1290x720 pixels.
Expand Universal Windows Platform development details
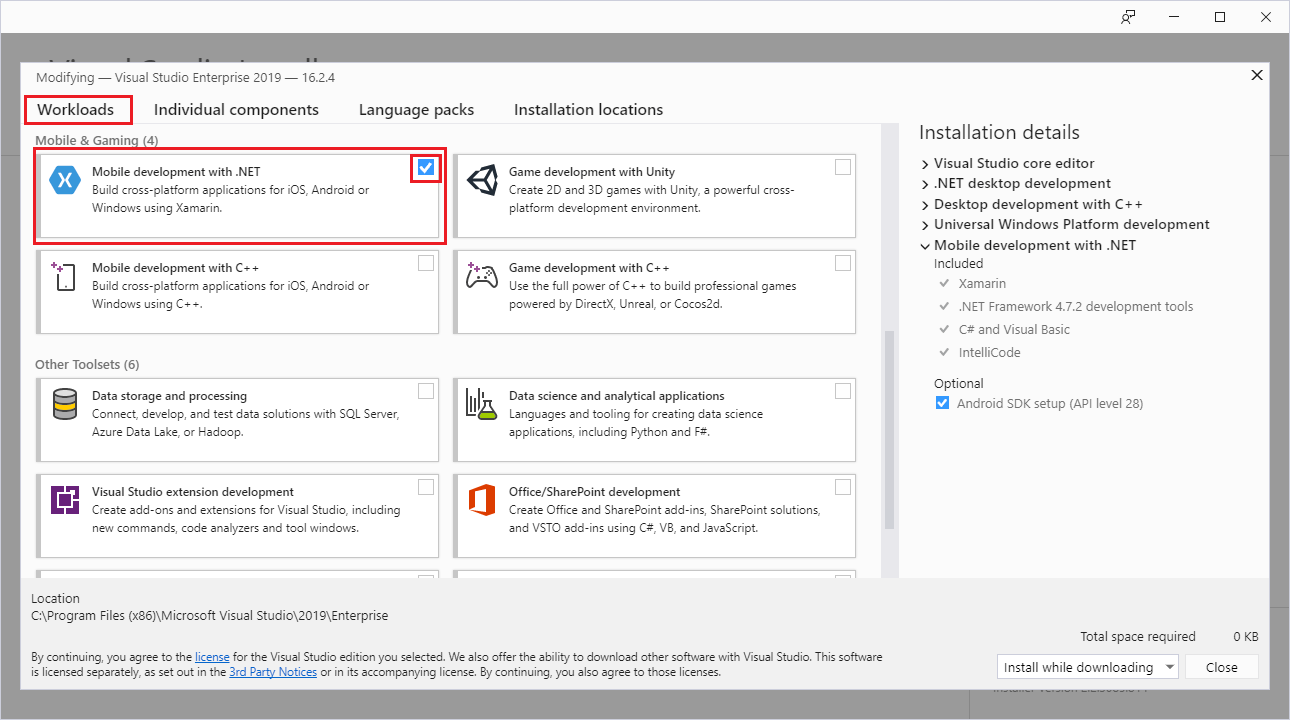925,225
